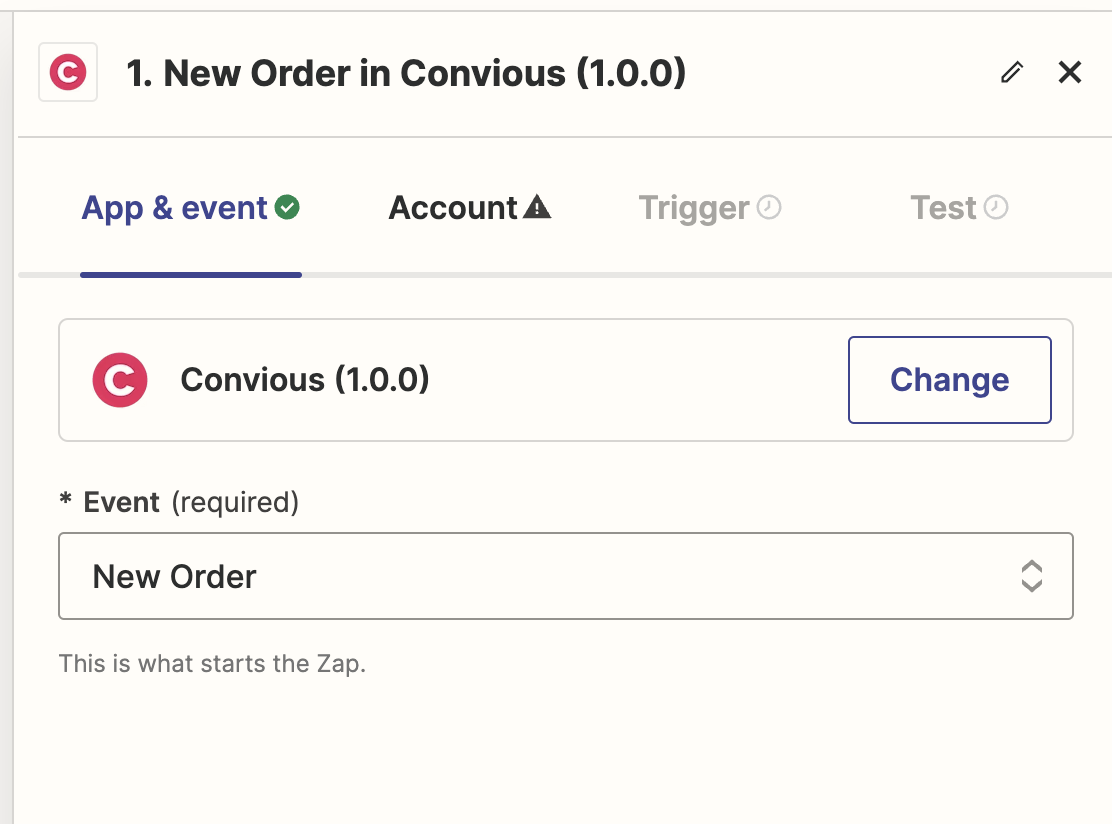
Task: Select the Test tab
Action: click(943, 208)
